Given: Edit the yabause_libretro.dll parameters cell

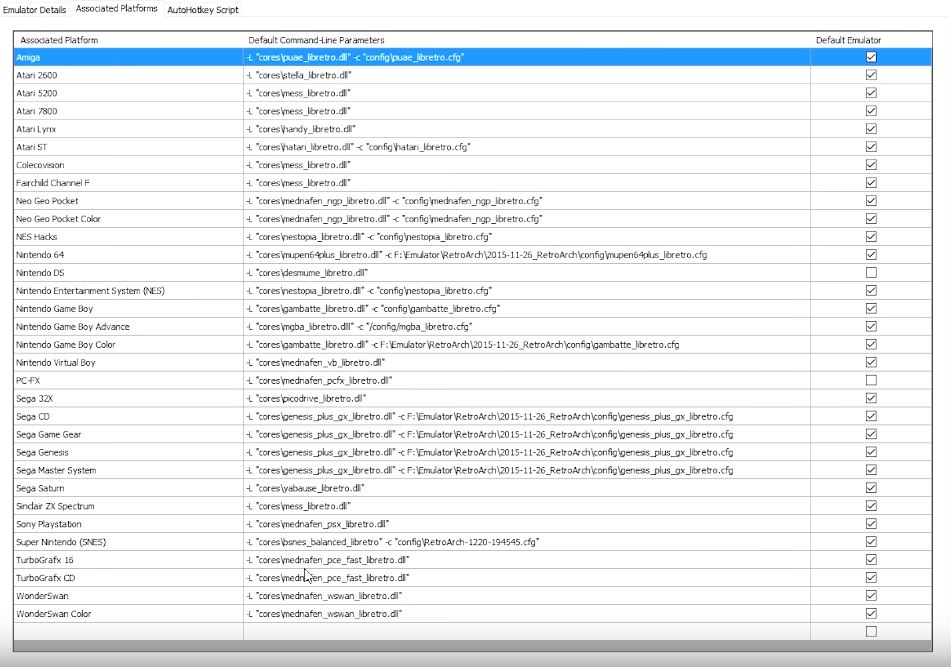Looking at the screenshot, I should point(526,488).
